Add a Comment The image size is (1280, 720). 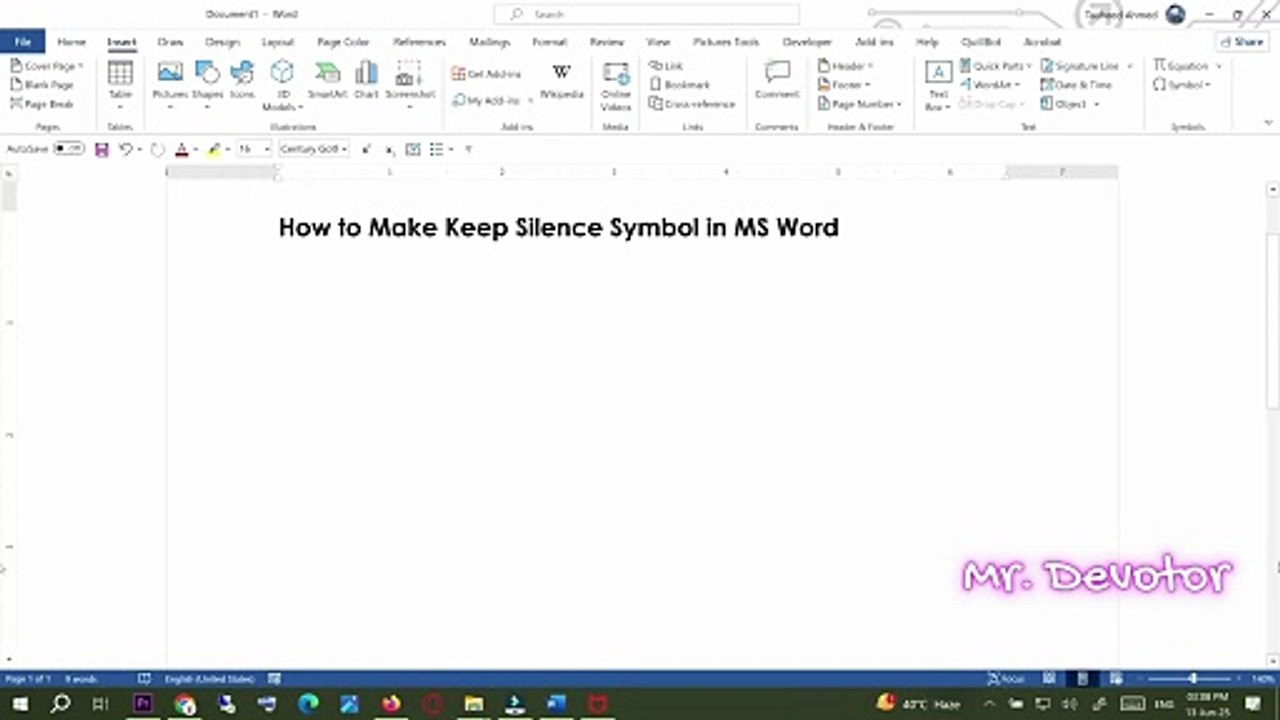click(777, 82)
